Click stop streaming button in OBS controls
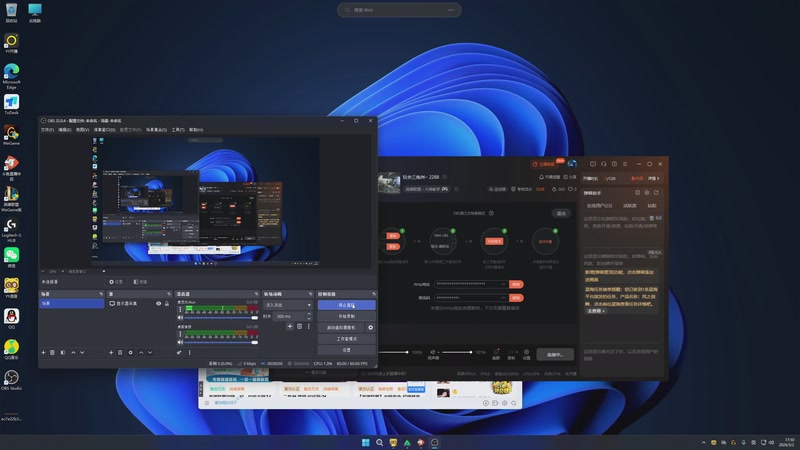This screenshot has width=800, height=450. click(346, 305)
